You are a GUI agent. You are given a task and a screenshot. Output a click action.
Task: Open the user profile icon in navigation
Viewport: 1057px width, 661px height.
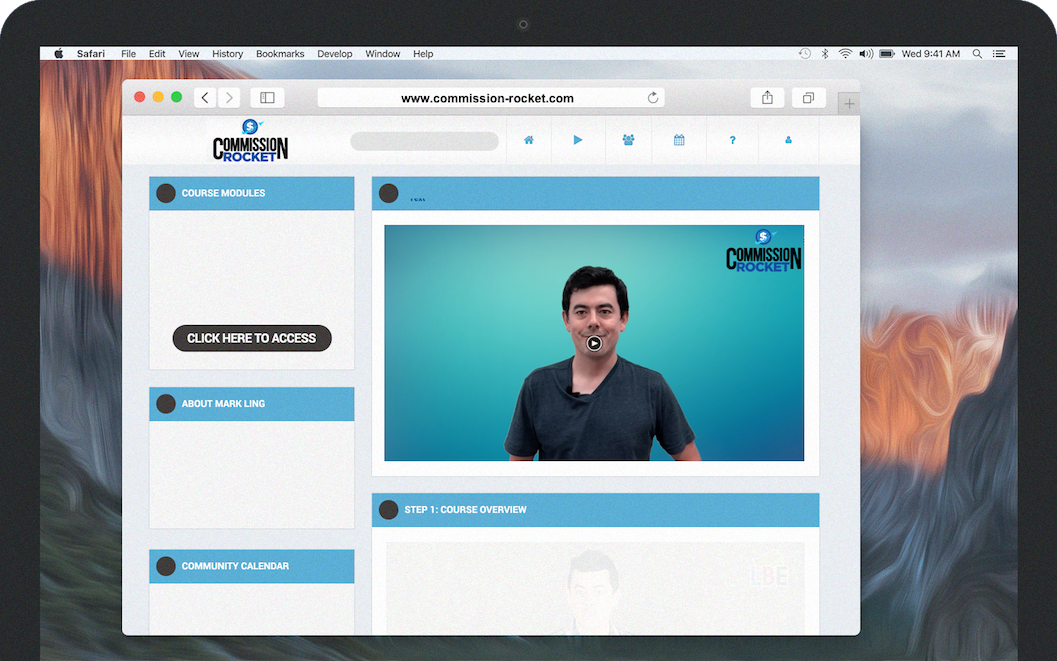788,140
